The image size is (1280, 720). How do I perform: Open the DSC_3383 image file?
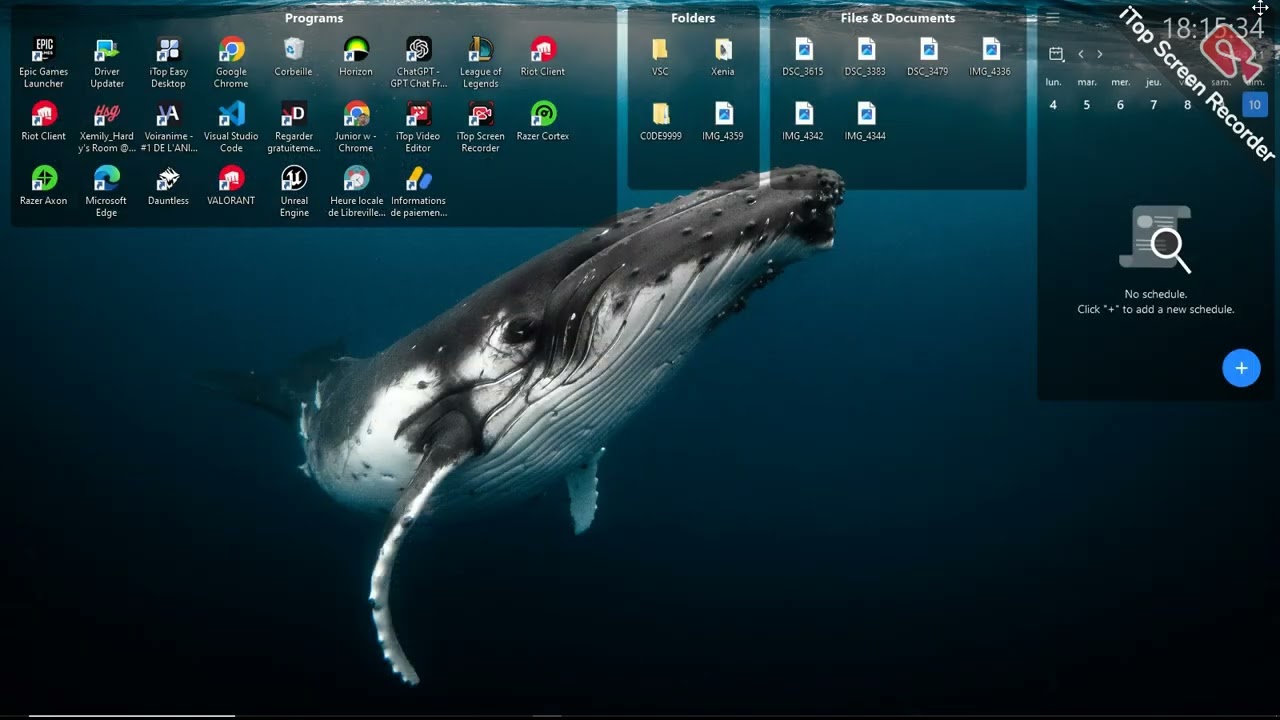[x=865, y=57]
